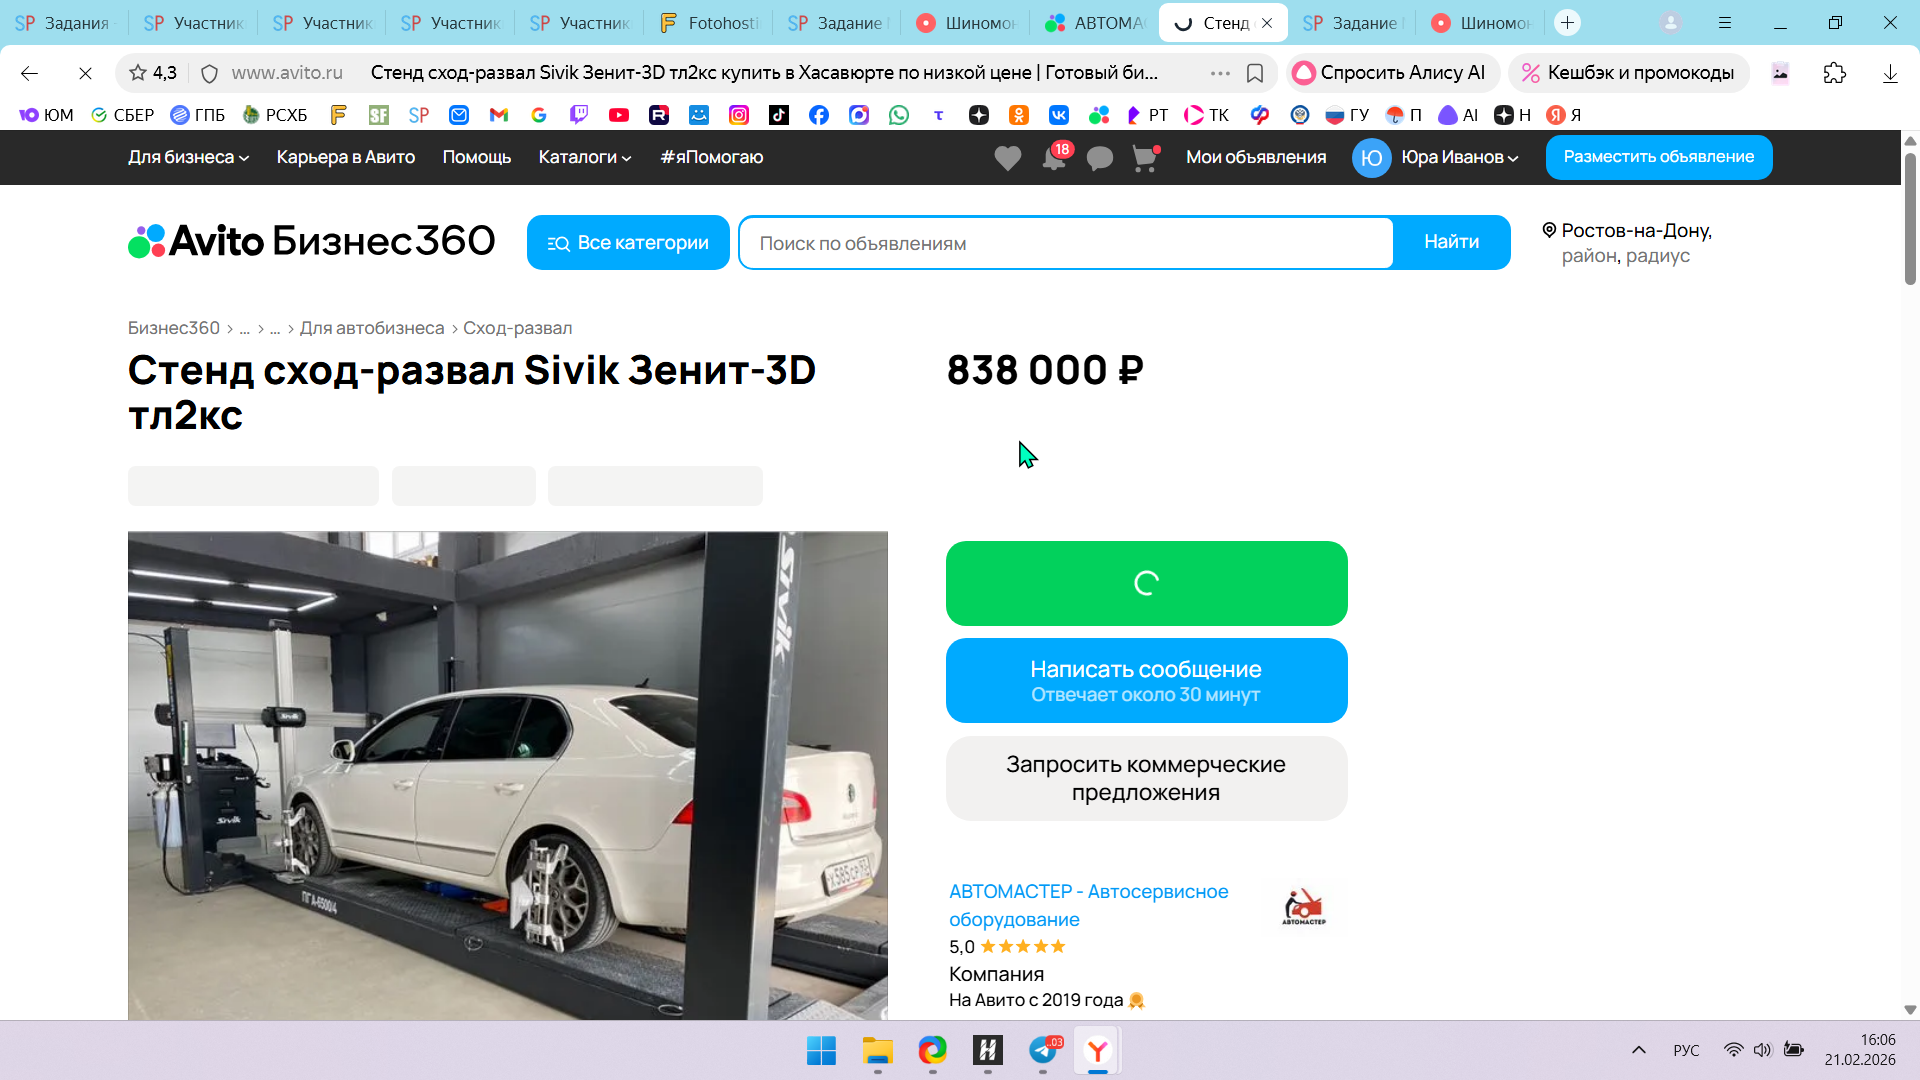Stop page loading with X button
The width and height of the screenshot is (1920, 1080).
pos(85,73)
